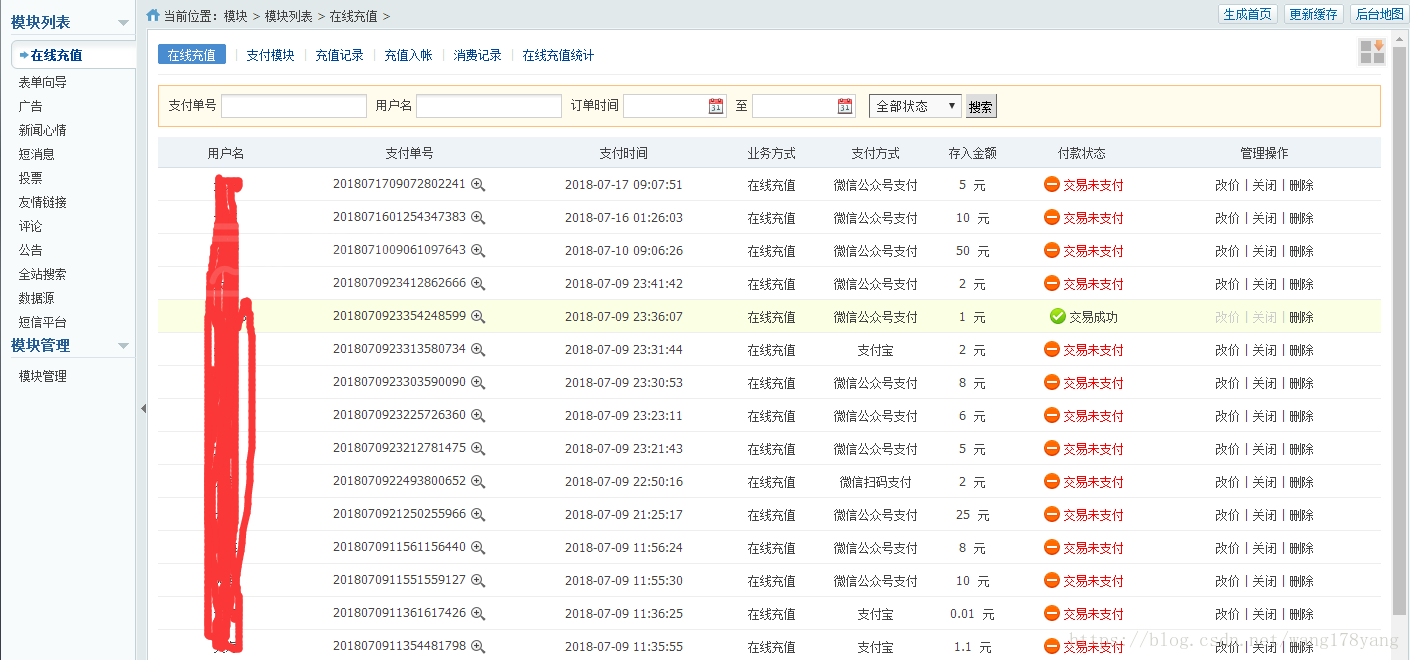Focus the 用户名 input field
1410x660 pixels.
coord(489,106)
